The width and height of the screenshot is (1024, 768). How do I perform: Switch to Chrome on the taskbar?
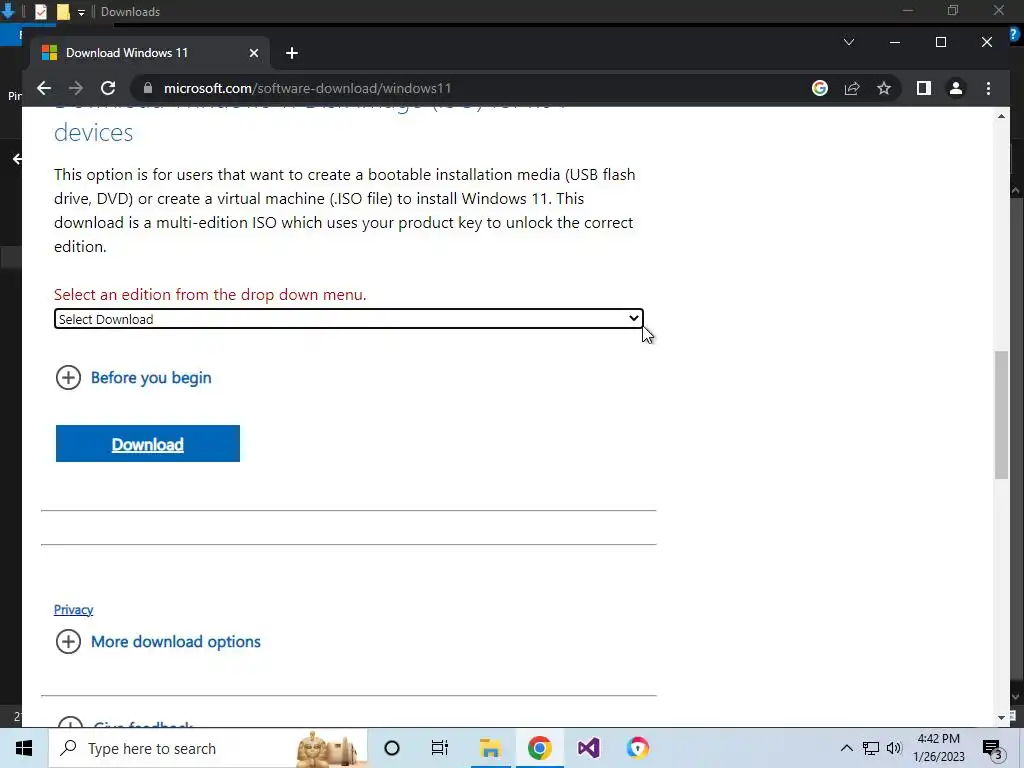539,748
